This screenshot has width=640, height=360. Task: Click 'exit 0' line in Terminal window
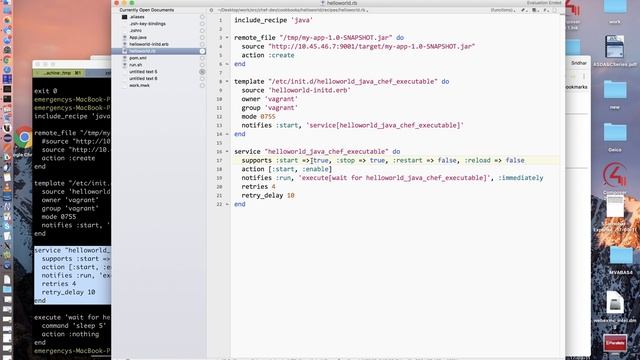45,91
